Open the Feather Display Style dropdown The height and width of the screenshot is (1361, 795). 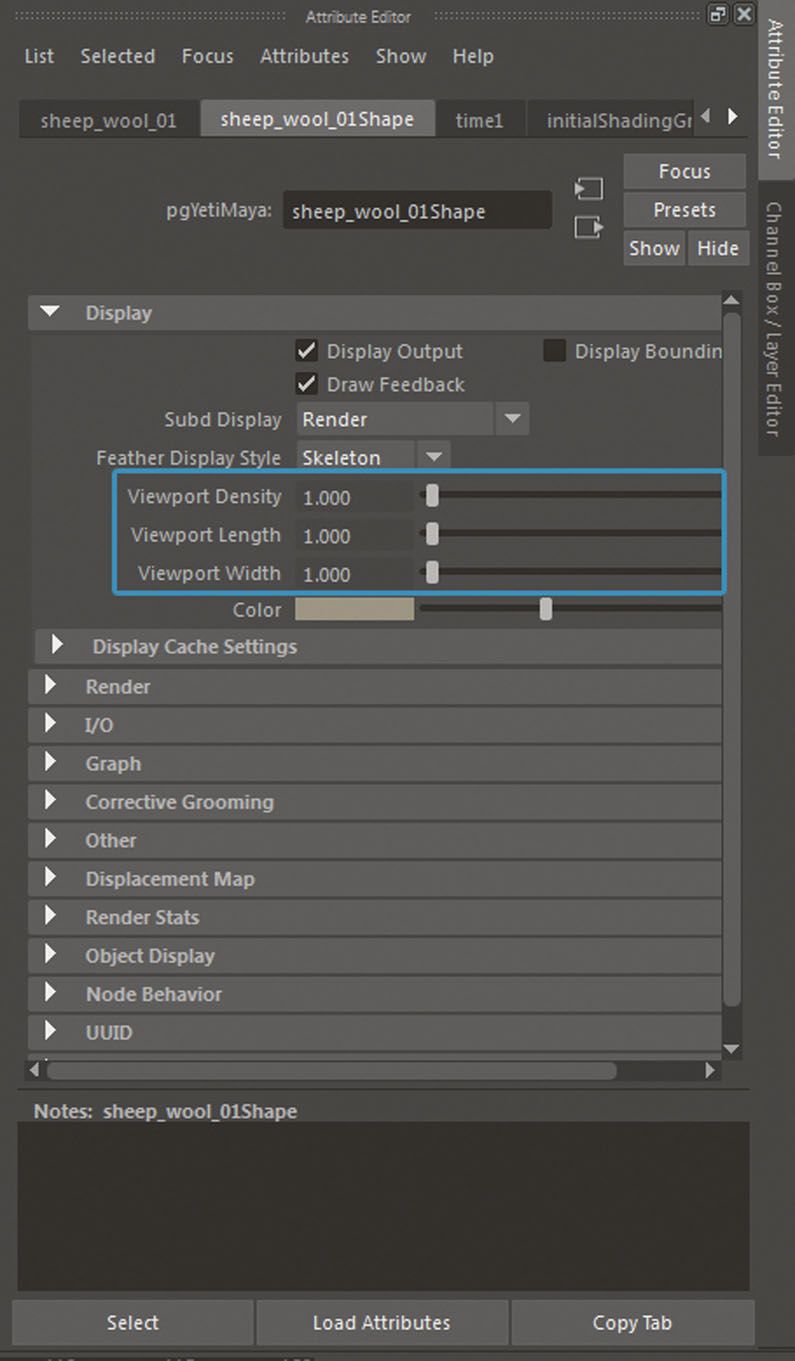tap(434, 456)
